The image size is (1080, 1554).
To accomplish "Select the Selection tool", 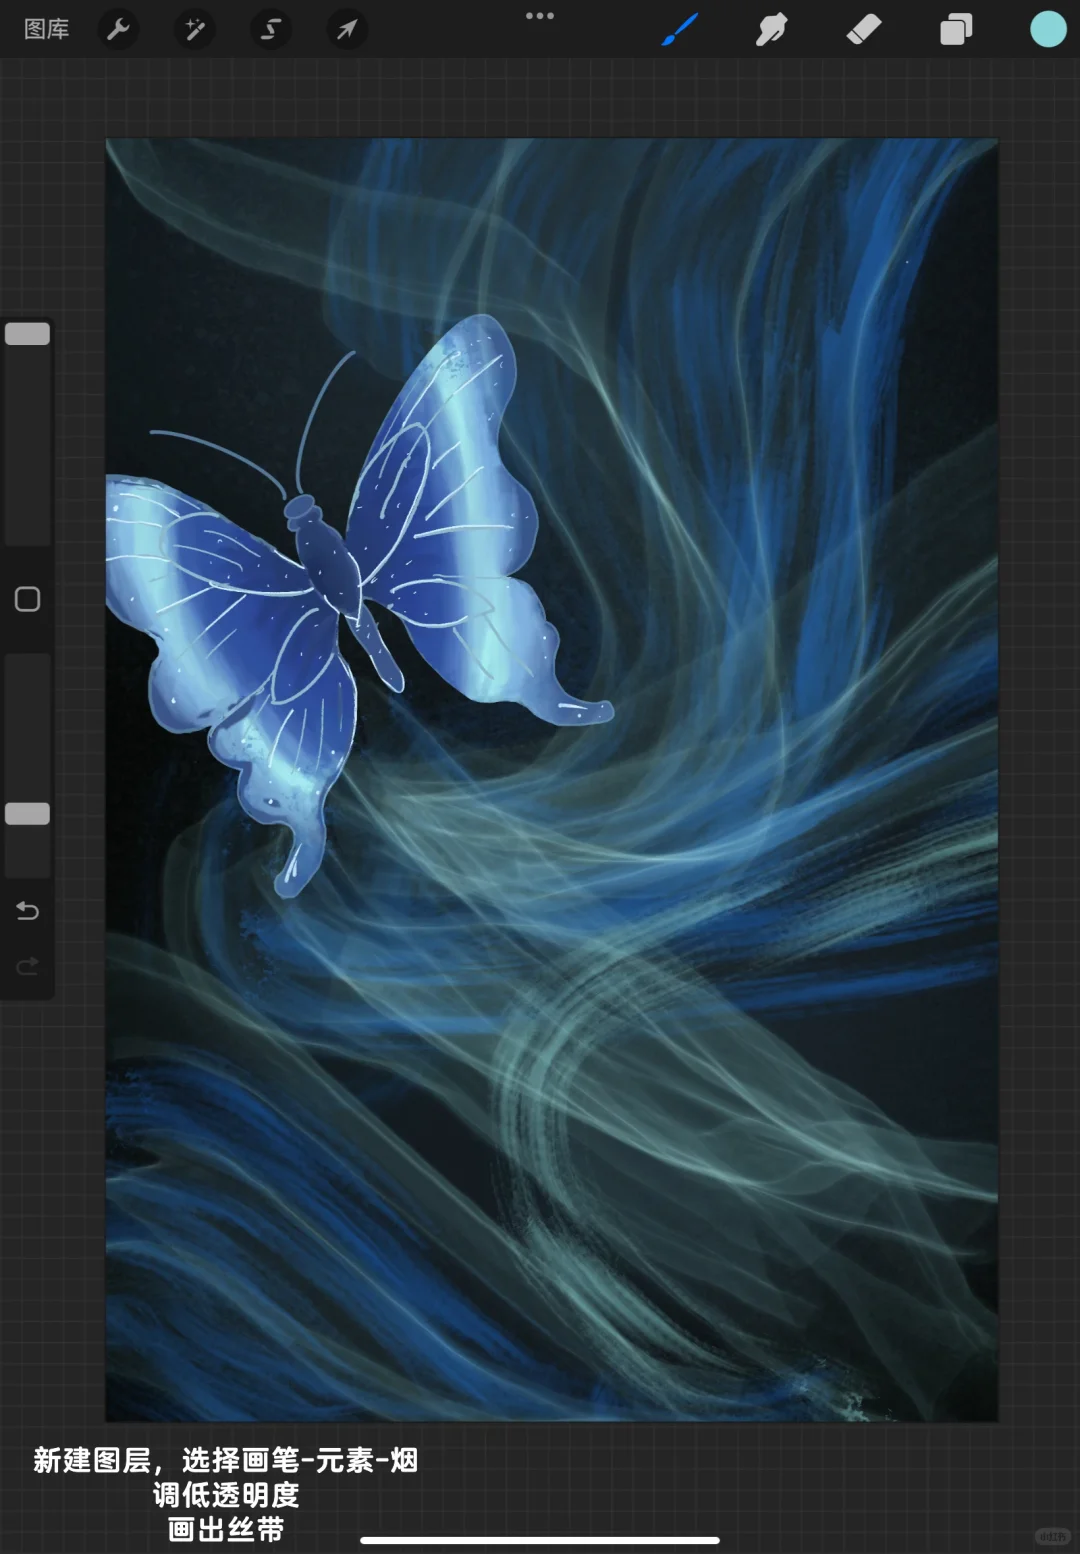I will point(270,29).
